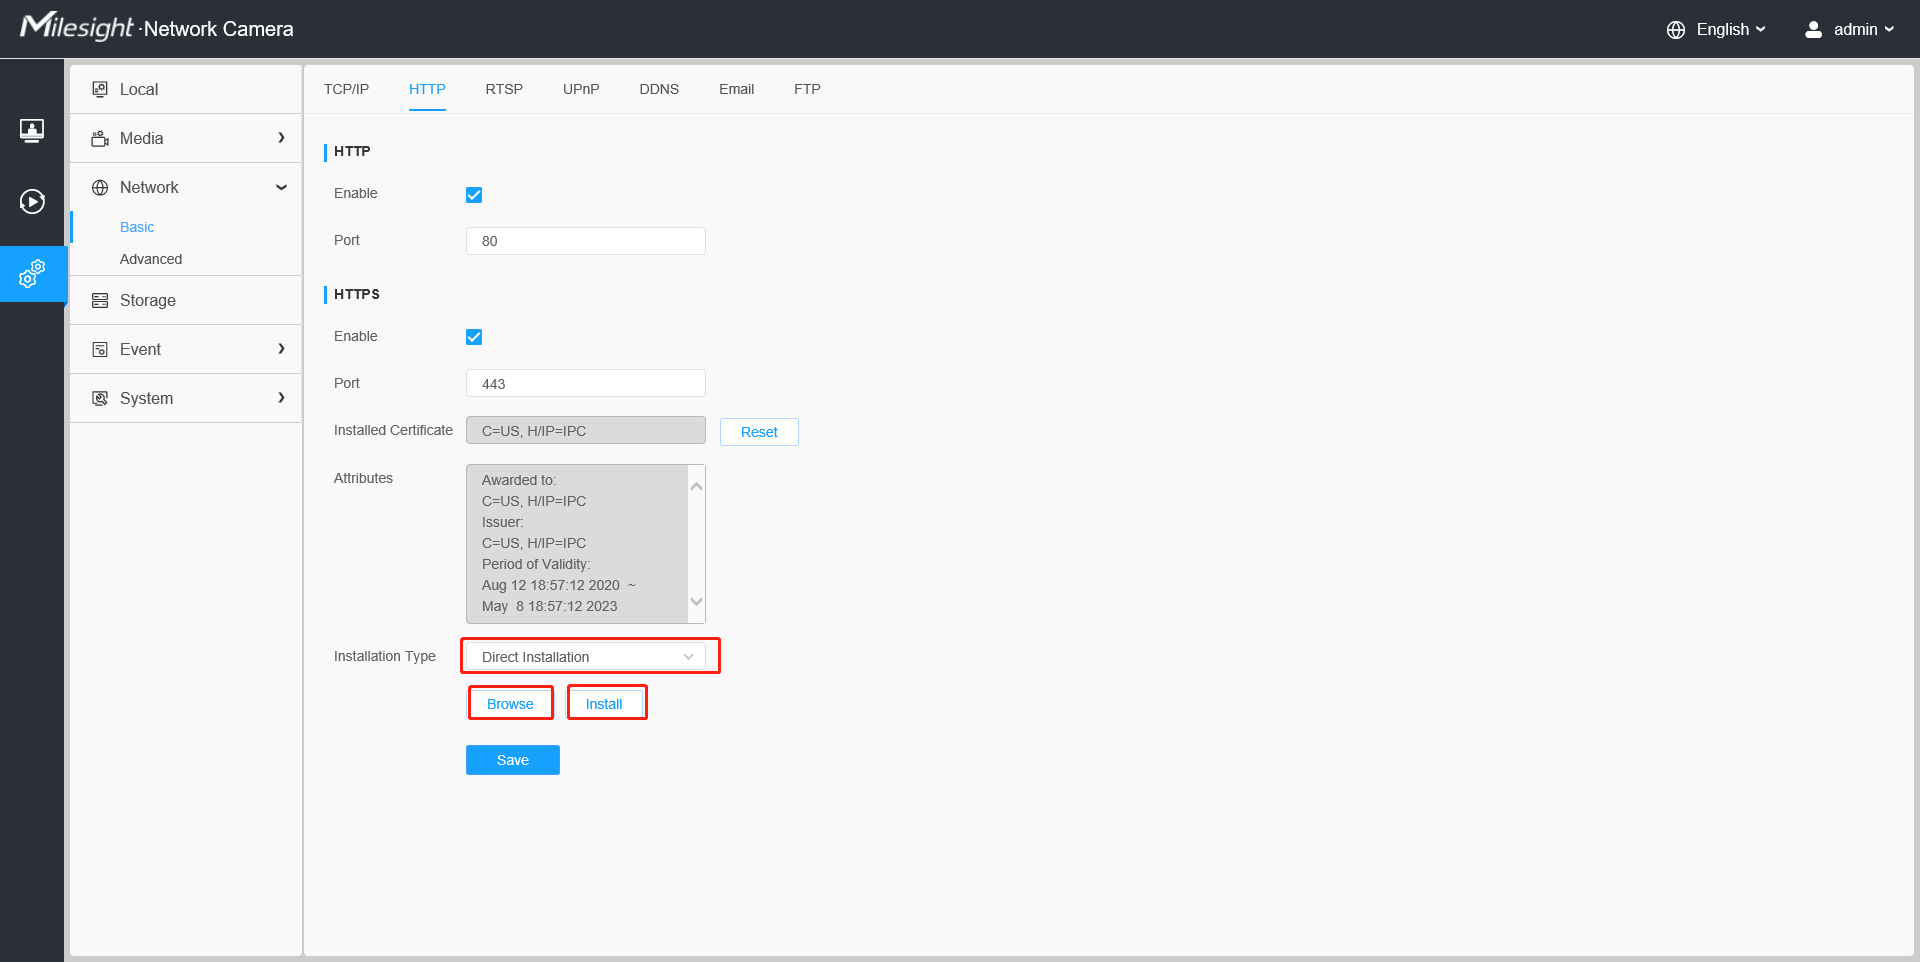This screenshot has width=1920, height=962.
Task: Click the System menu icon
Action: (x=100, y=398)
